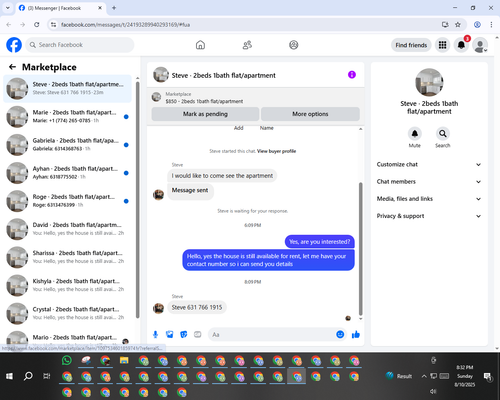Viewport: 500px width, 400px height.
Task: Send a voice clip microphone icon
Action: (155, 334)
